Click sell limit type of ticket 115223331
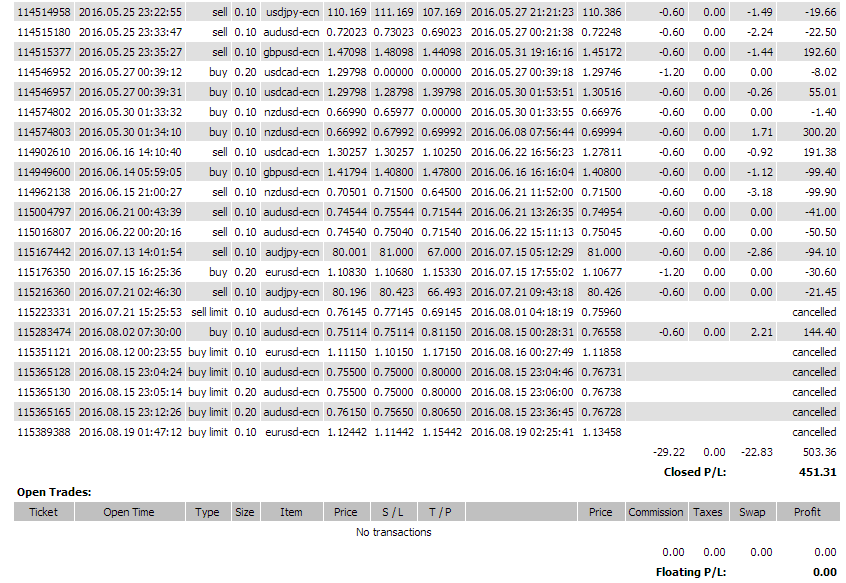Screen dimensions: 846x583 209,312
